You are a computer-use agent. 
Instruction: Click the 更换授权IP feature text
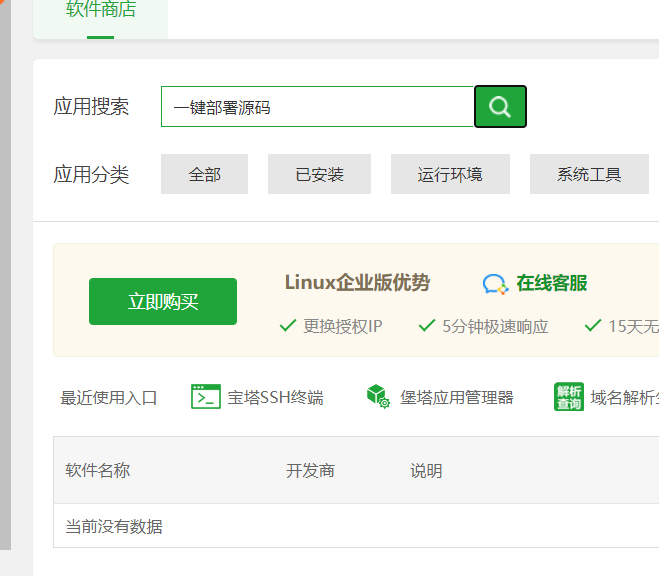343,326
